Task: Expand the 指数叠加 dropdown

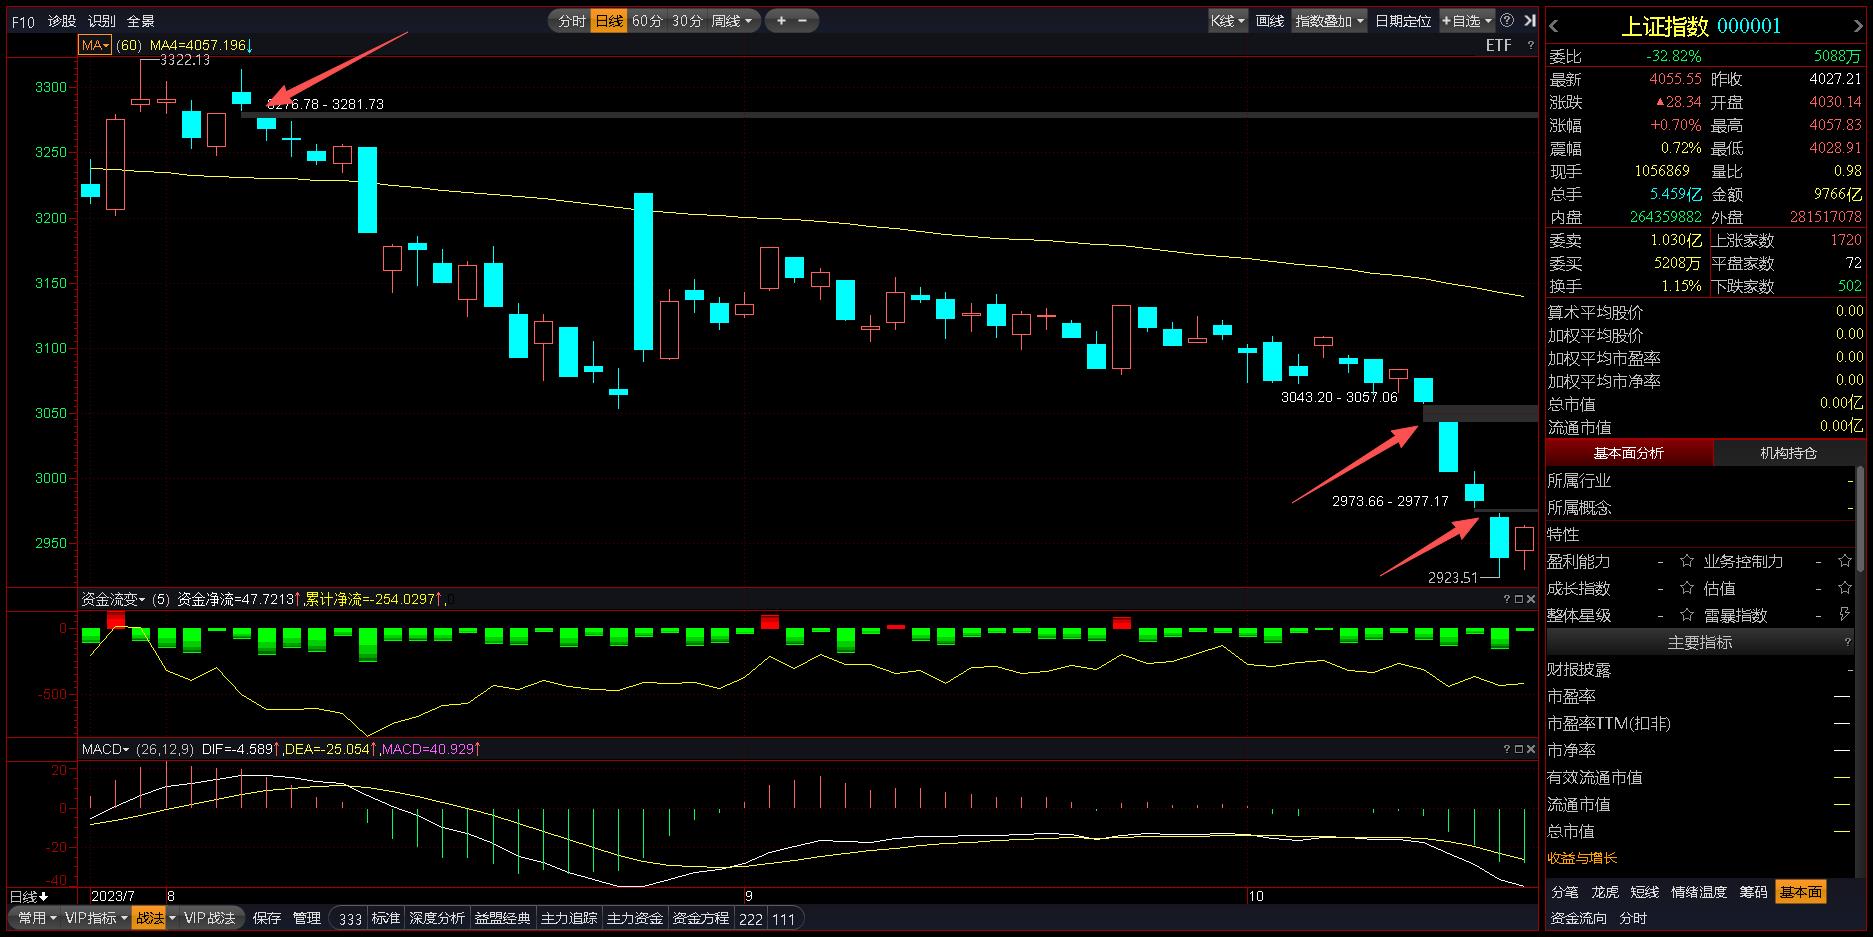Action: click(x=1329, y=21)
